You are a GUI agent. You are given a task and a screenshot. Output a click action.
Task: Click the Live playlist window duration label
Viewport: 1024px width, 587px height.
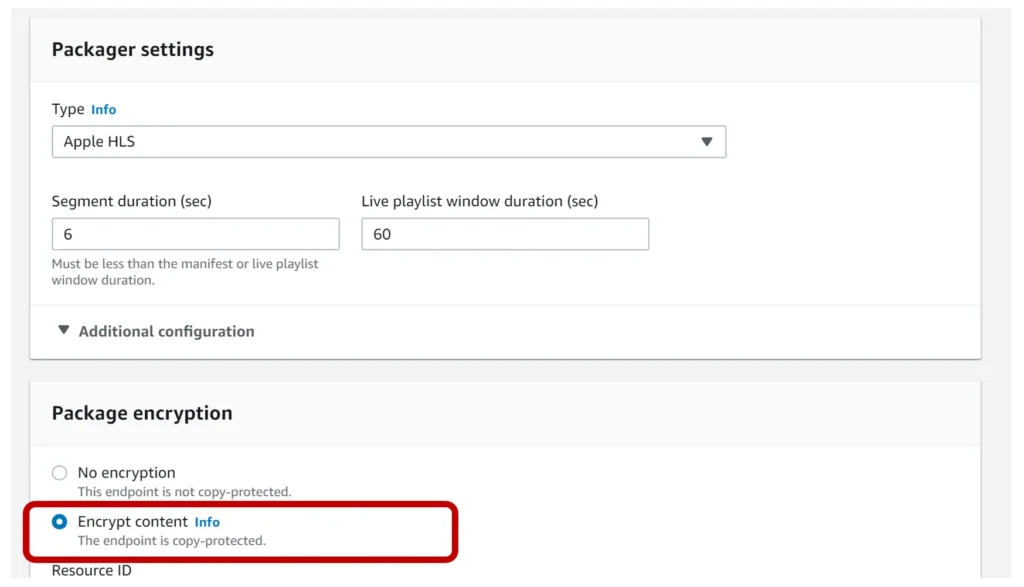click(480, 201)
